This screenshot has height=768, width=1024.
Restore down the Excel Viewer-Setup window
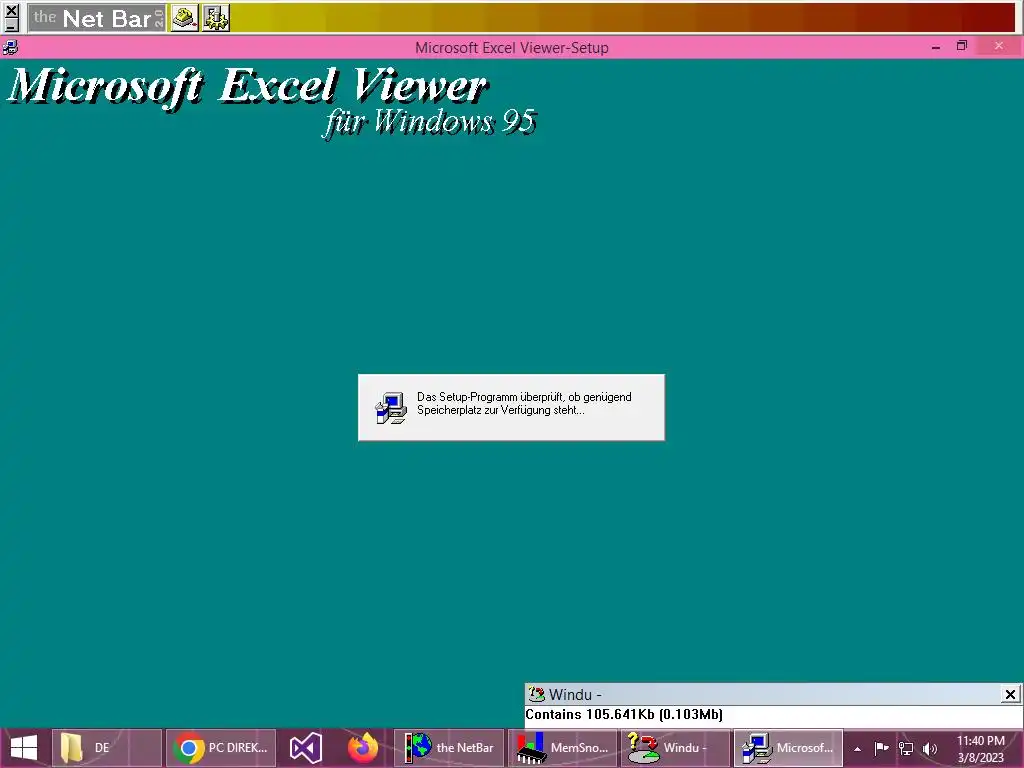(962, 46)
